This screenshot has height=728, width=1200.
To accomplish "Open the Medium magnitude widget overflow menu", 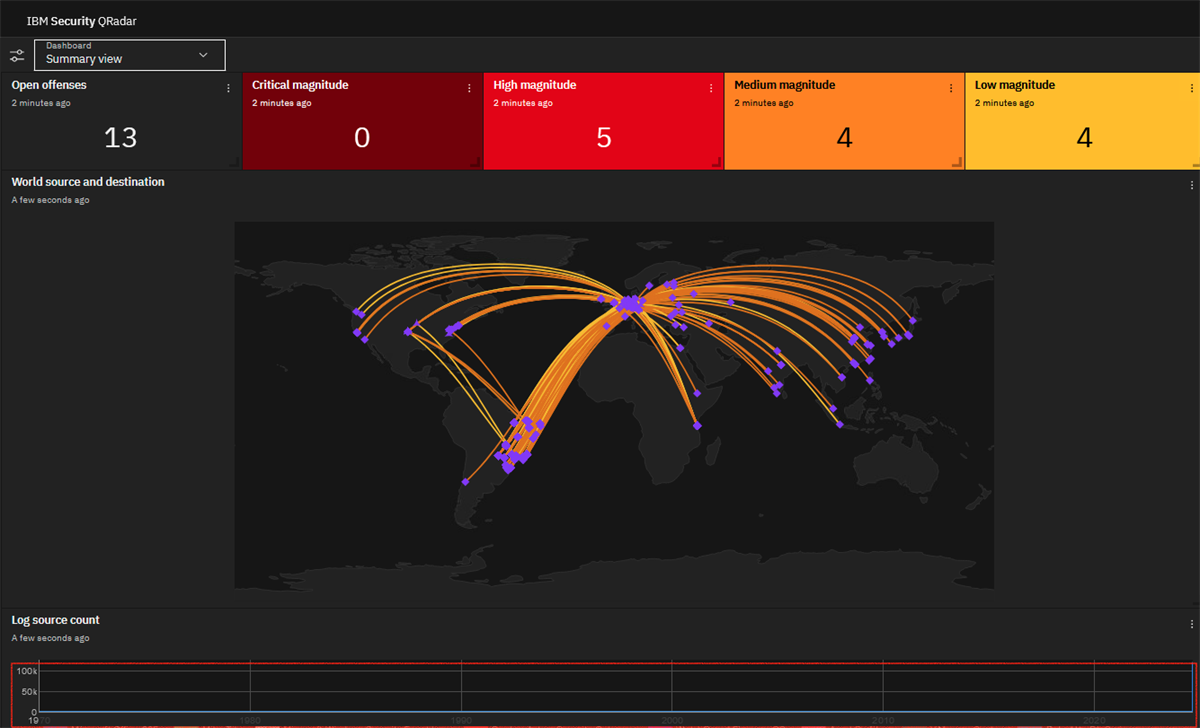I will [x=951, y=88].
